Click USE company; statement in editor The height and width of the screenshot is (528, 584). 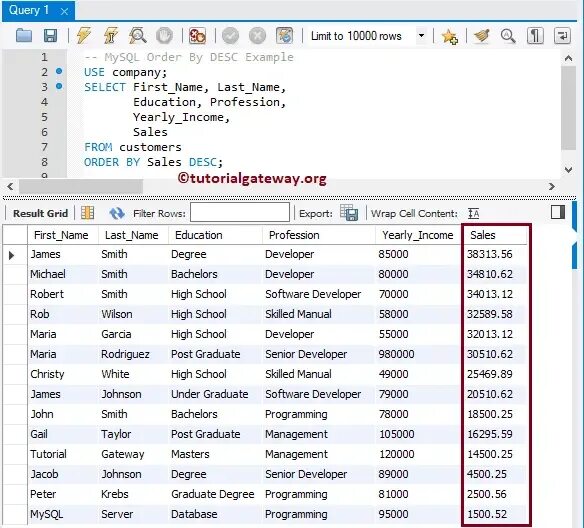click(x=126, y=72)
